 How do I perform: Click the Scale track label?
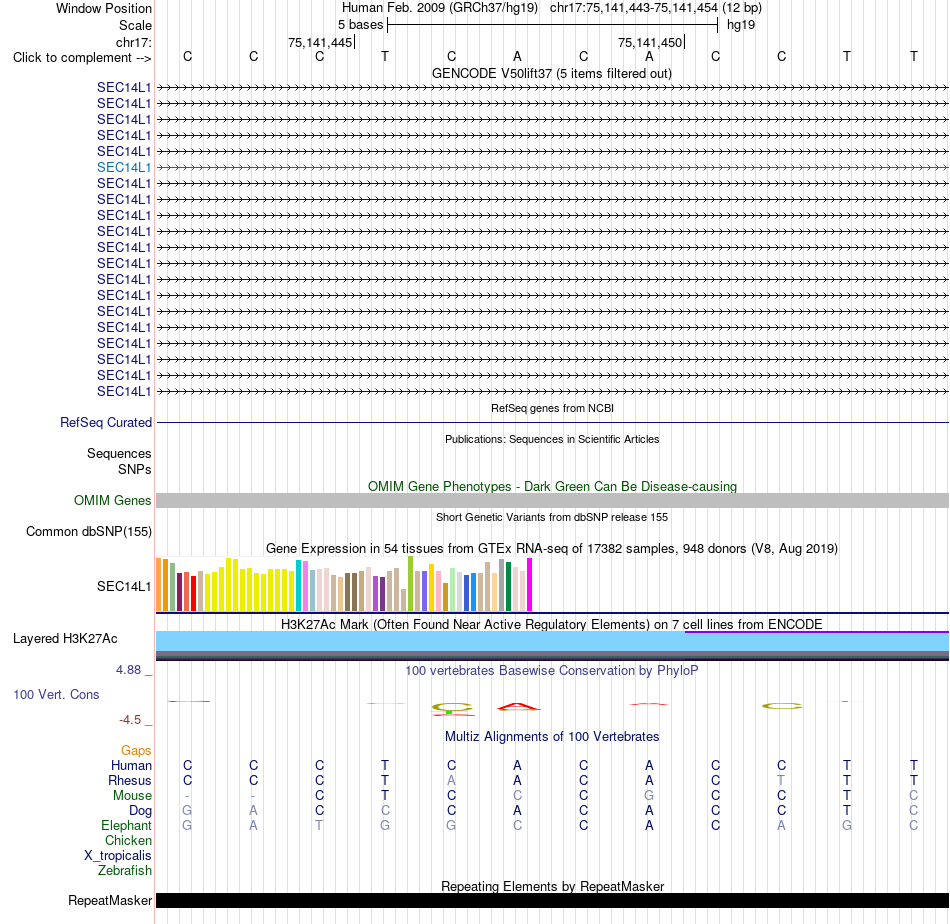click(135, 25)
